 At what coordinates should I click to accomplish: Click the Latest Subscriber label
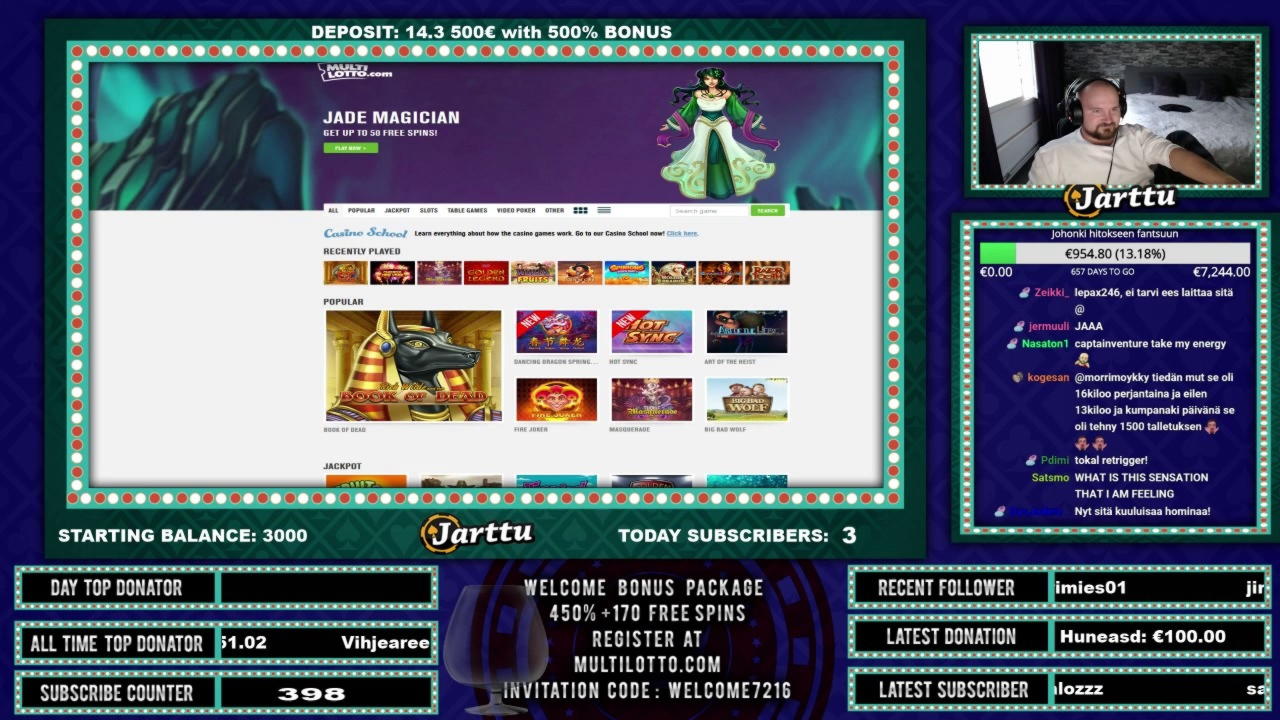tap(953, 690)
